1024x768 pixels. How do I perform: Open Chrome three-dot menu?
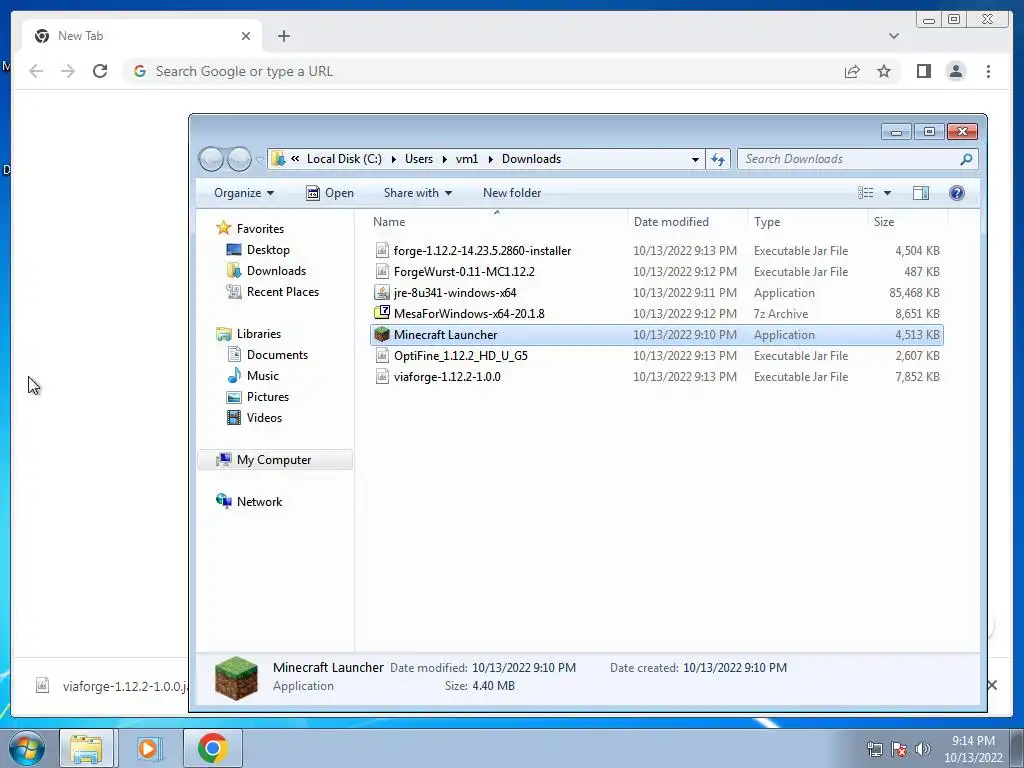988,71
